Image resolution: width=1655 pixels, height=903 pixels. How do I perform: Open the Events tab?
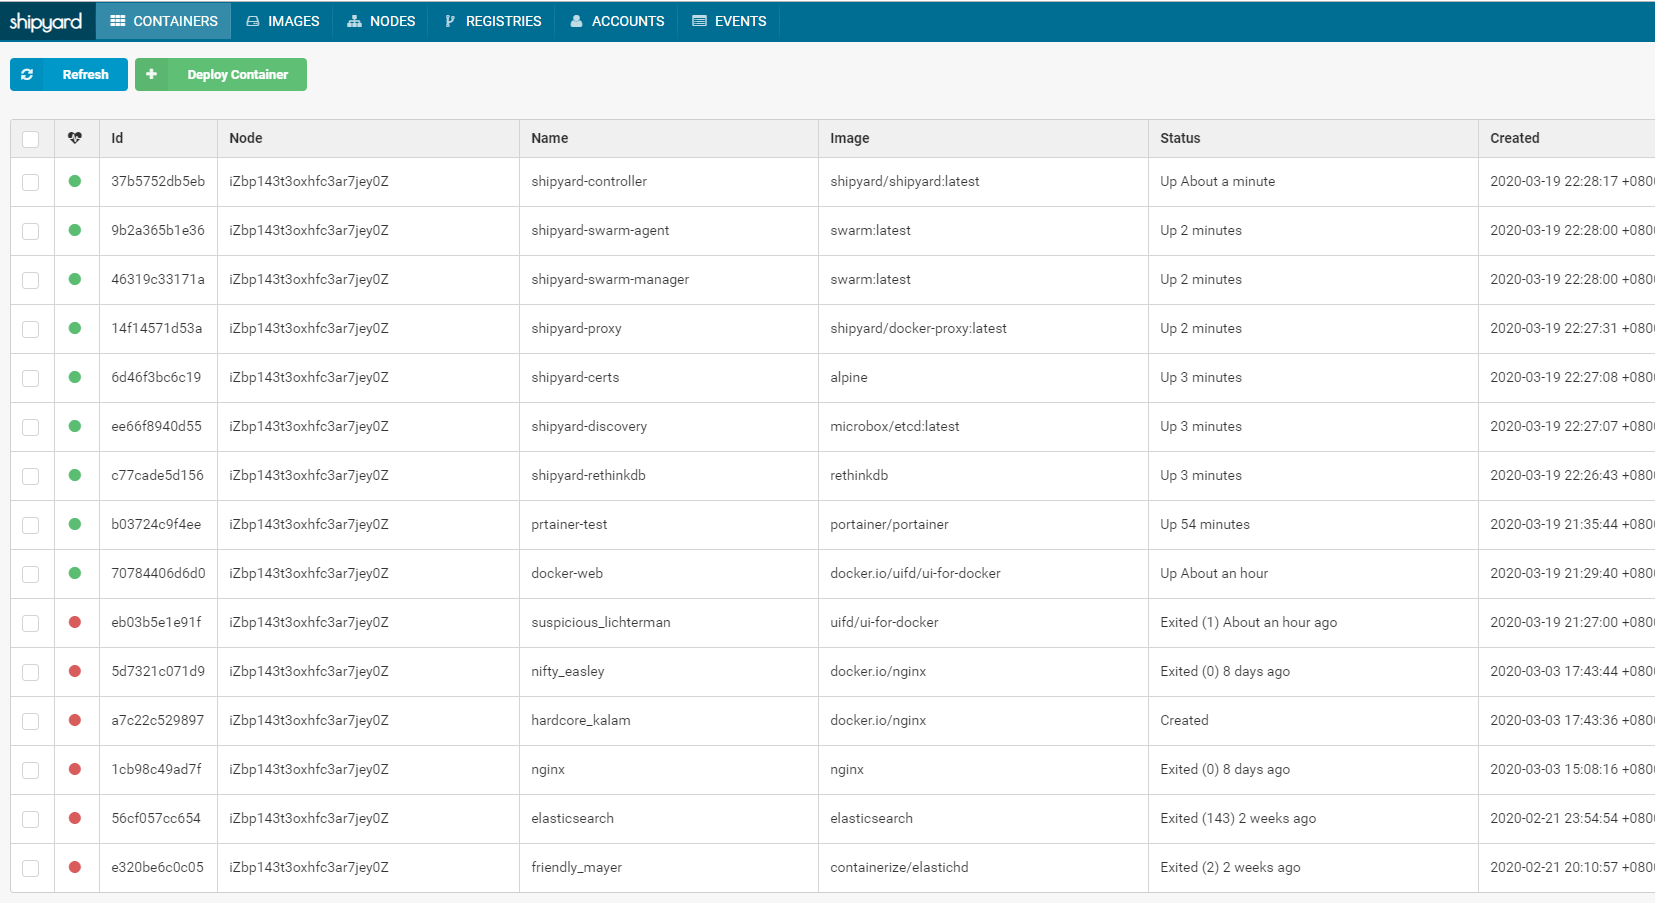(729, 21)
